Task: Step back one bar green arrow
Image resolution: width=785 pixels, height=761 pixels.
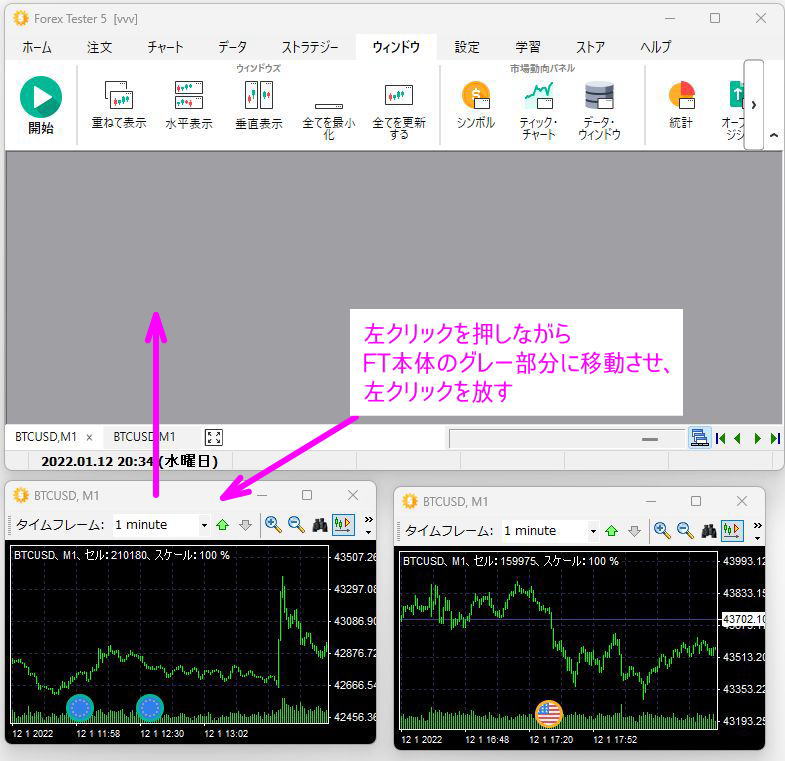Action: pyautogui.click(x=737, y=439)
